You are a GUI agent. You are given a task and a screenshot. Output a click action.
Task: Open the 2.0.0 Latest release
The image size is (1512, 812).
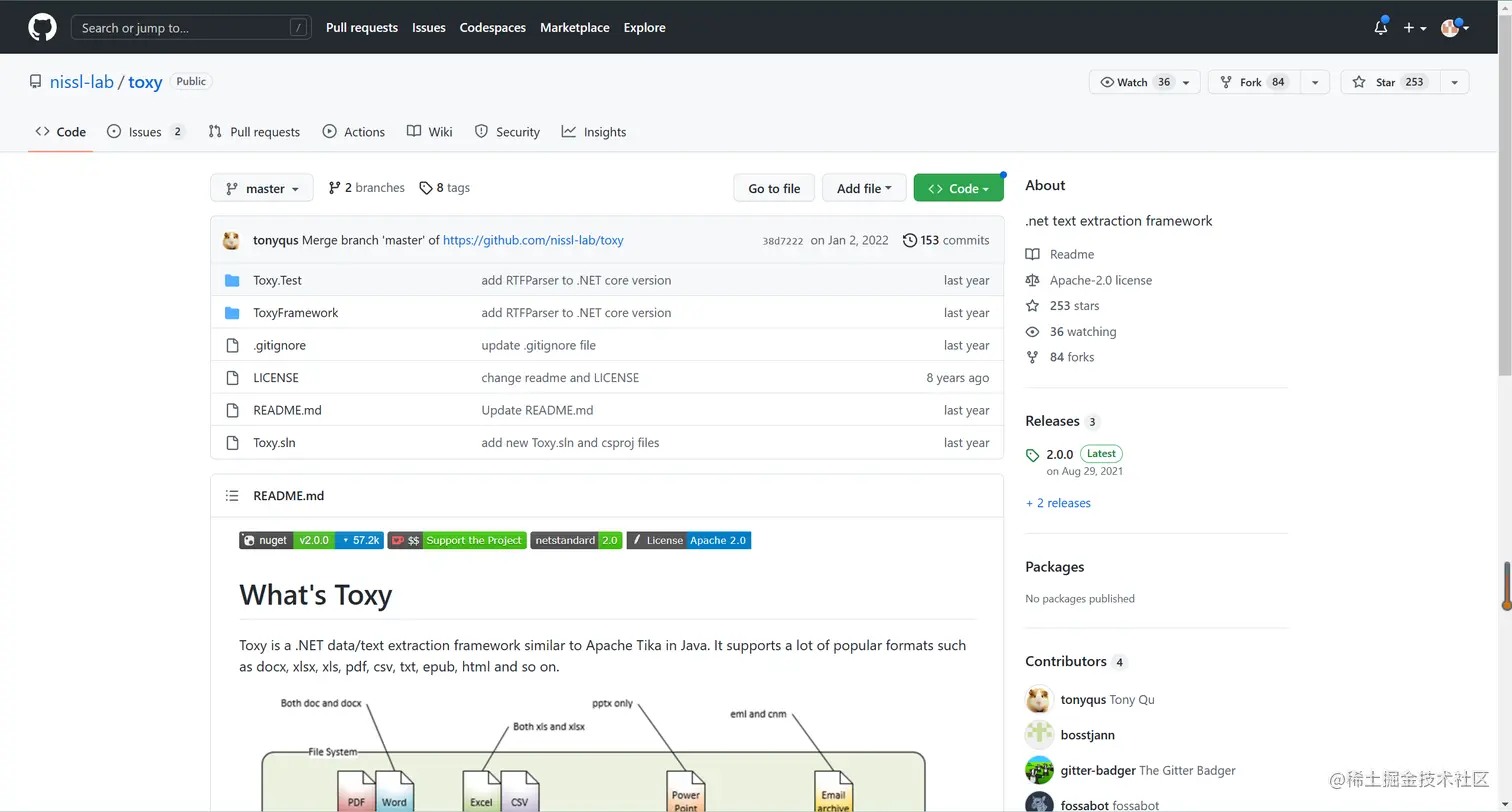[x=1074, y=454]
